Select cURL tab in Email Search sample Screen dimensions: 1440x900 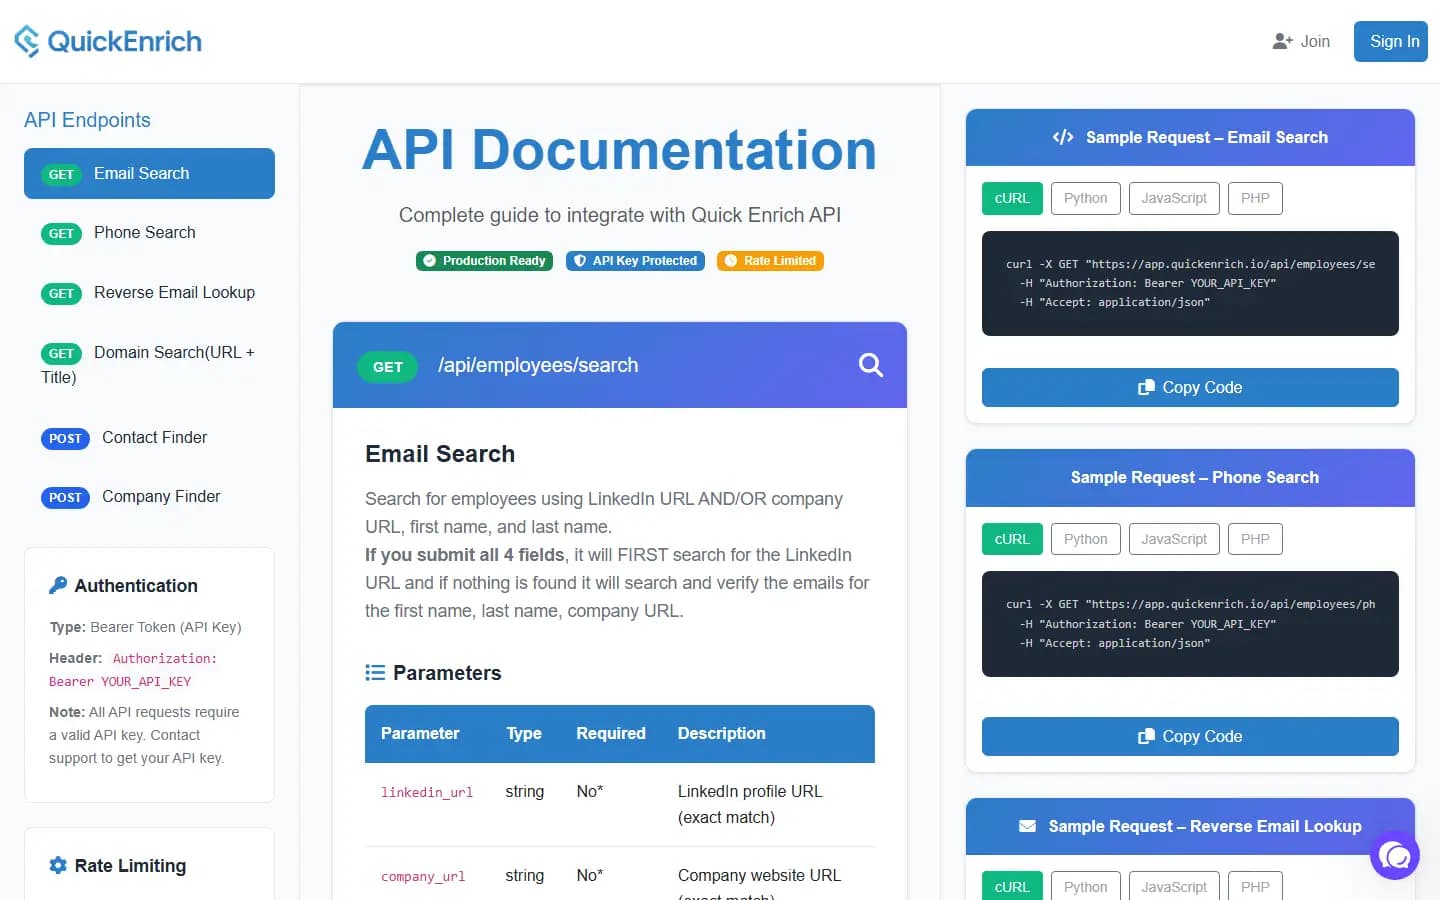(1012, 198)
